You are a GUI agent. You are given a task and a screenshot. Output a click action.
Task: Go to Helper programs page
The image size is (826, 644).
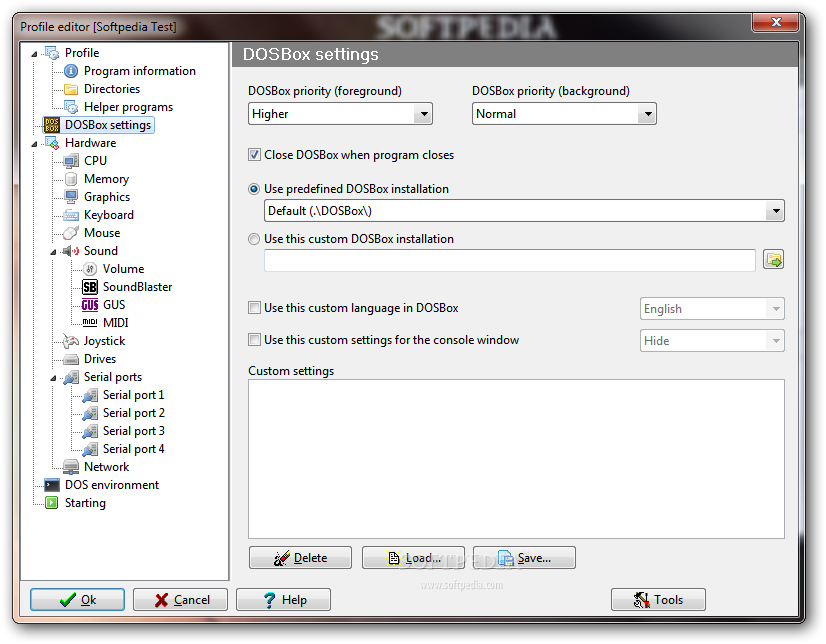pos(128,107)
